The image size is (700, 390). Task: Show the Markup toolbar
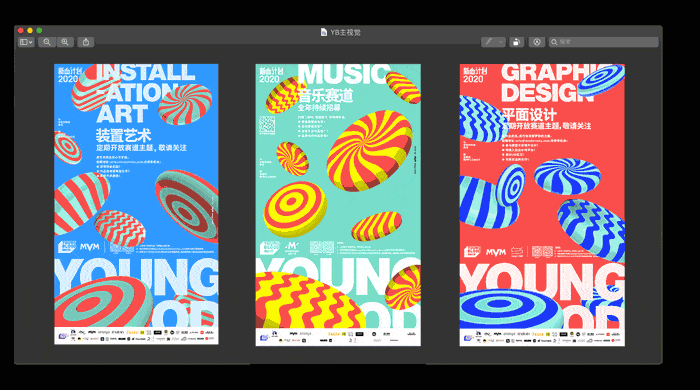point(537,42)
